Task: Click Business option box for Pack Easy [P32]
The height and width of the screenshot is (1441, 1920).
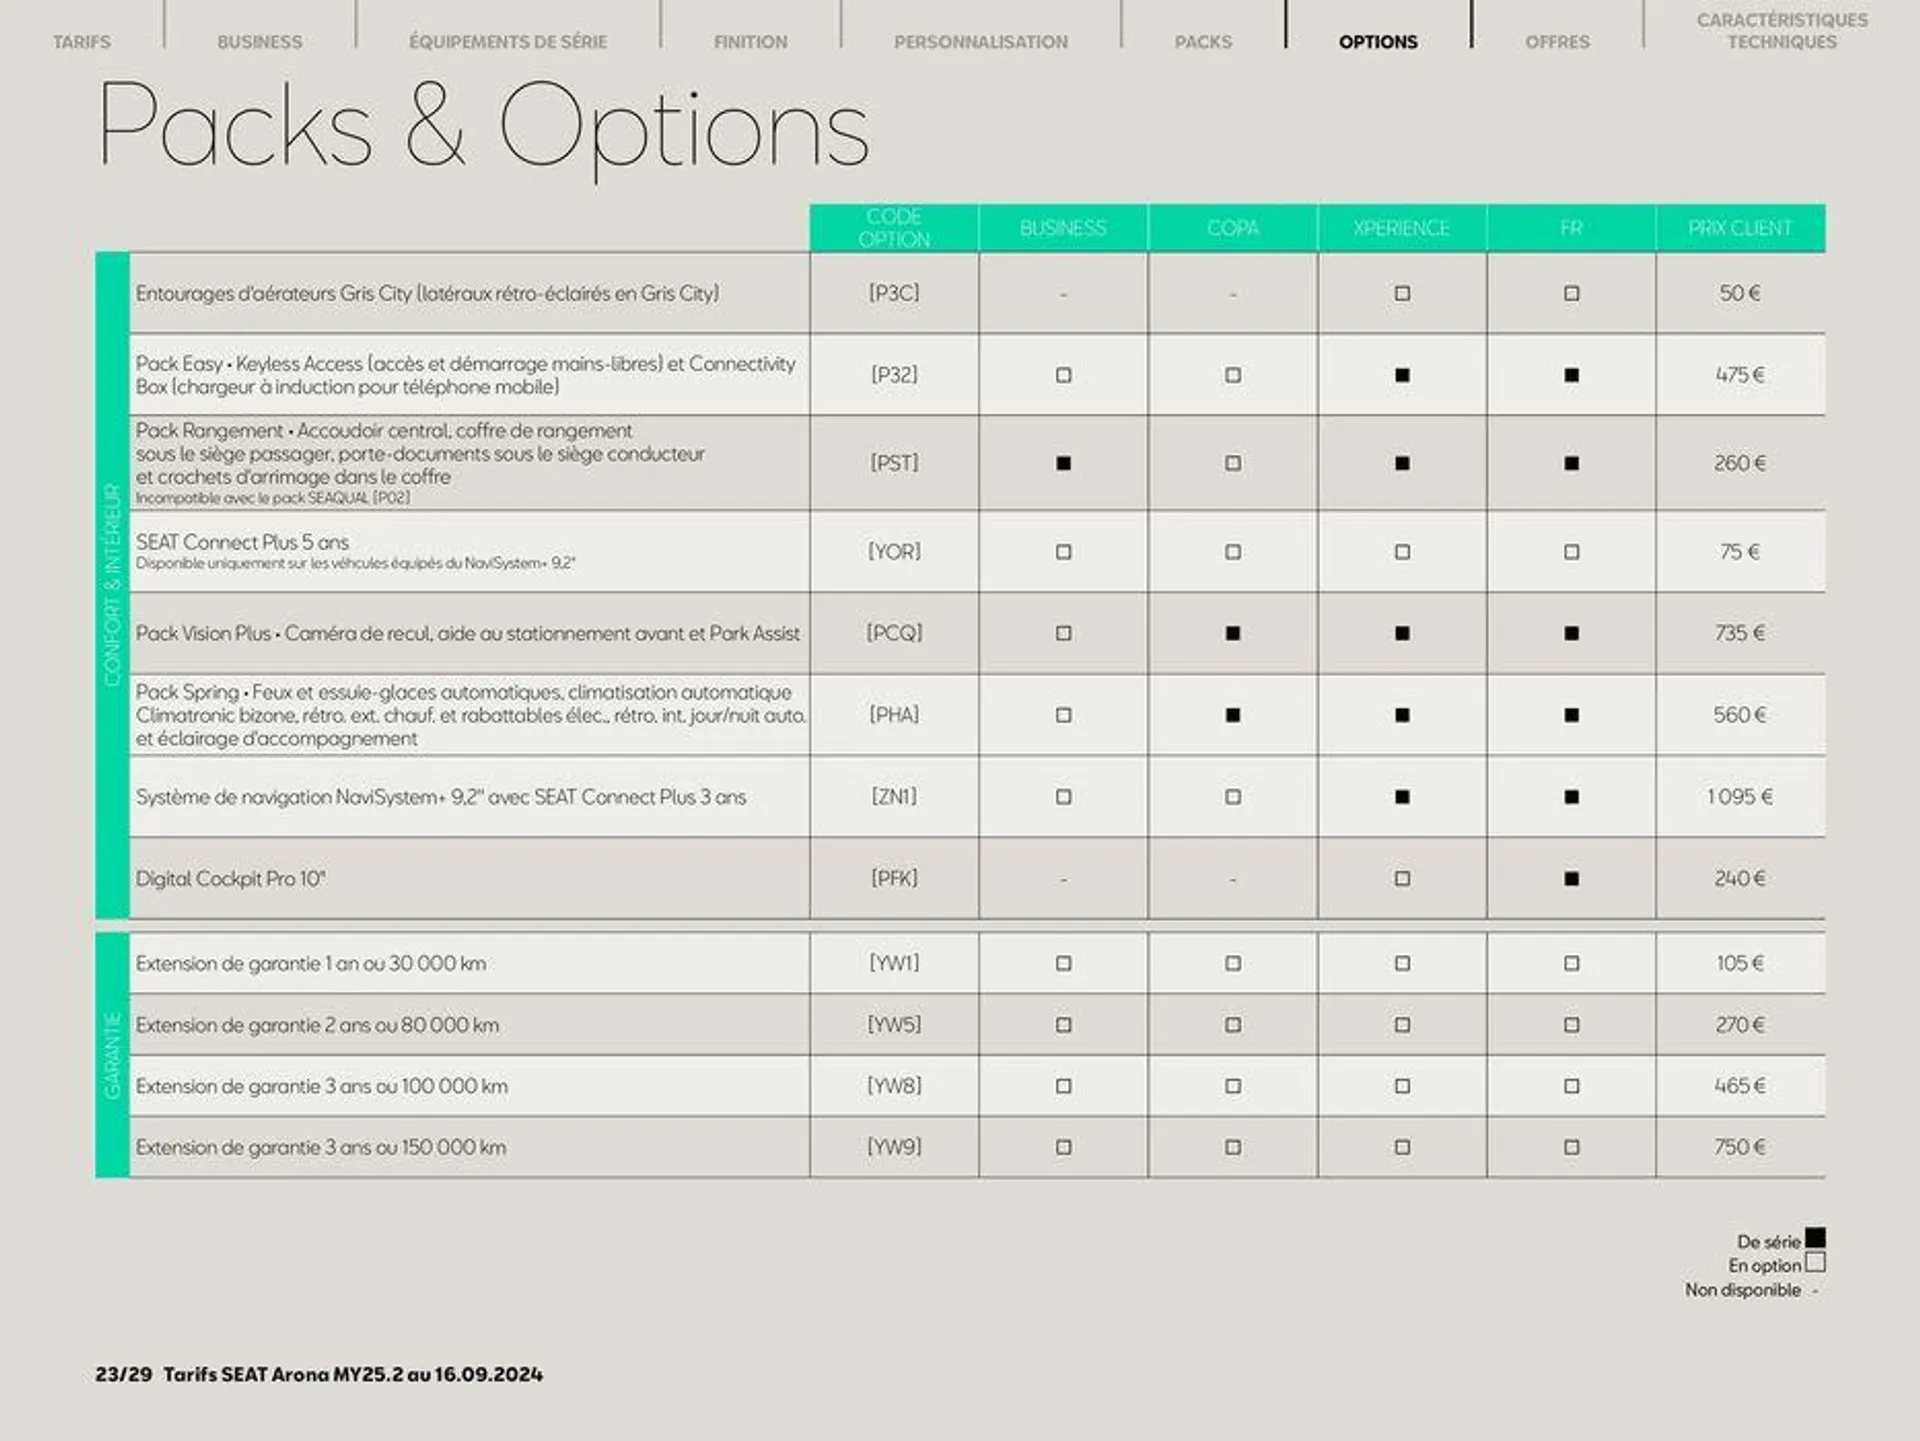Action: tap(1064, 376)
